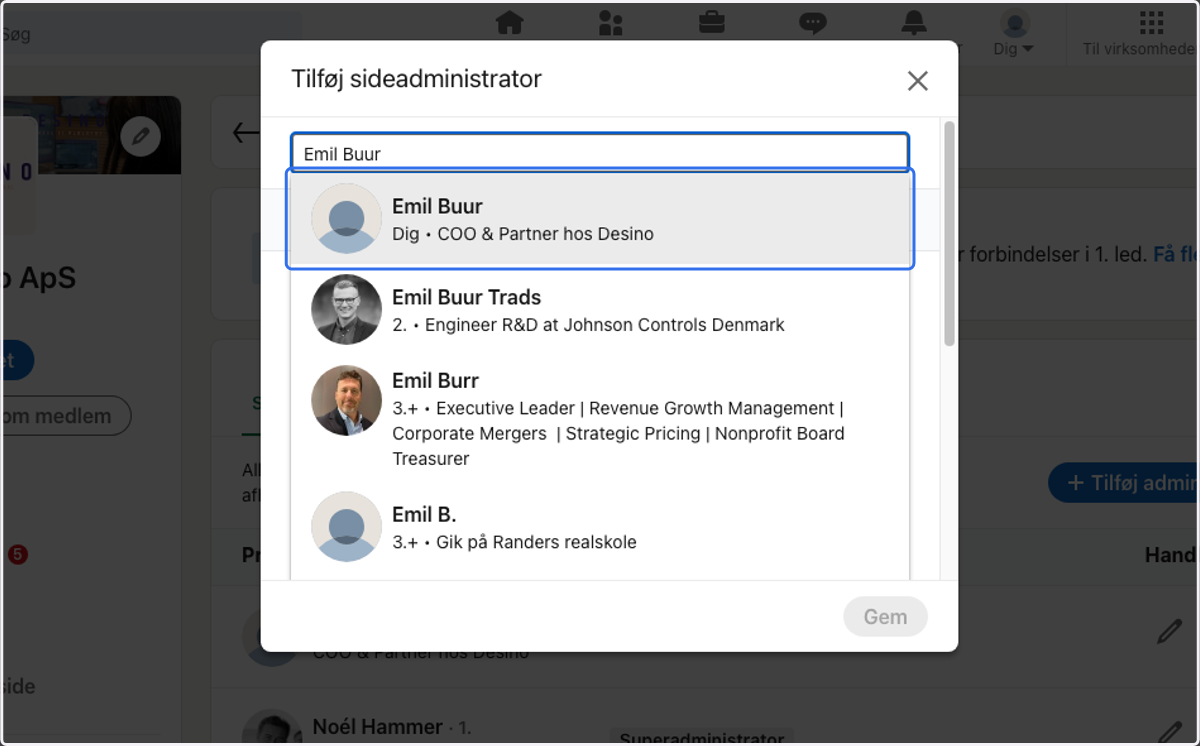This screenshot has height=746, width=1200.
Task: Open the Jobs briefcase icon
Action: point(712,23)
